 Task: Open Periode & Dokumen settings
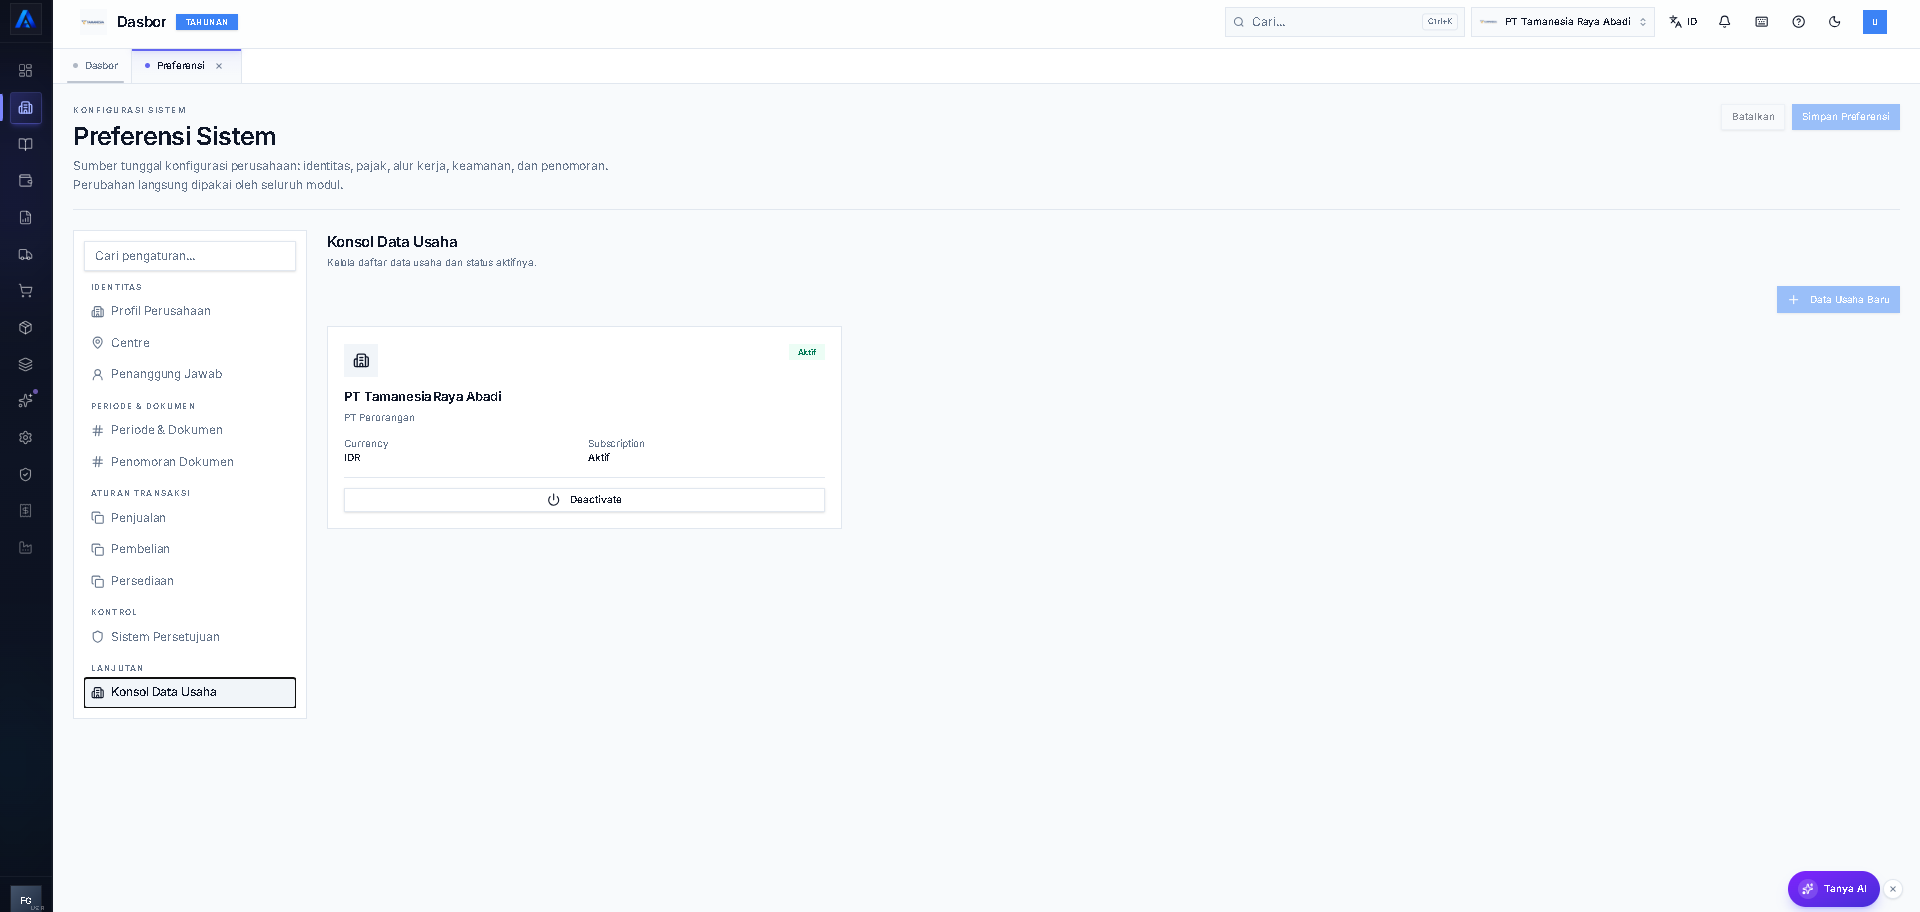(x=190, y=430)
